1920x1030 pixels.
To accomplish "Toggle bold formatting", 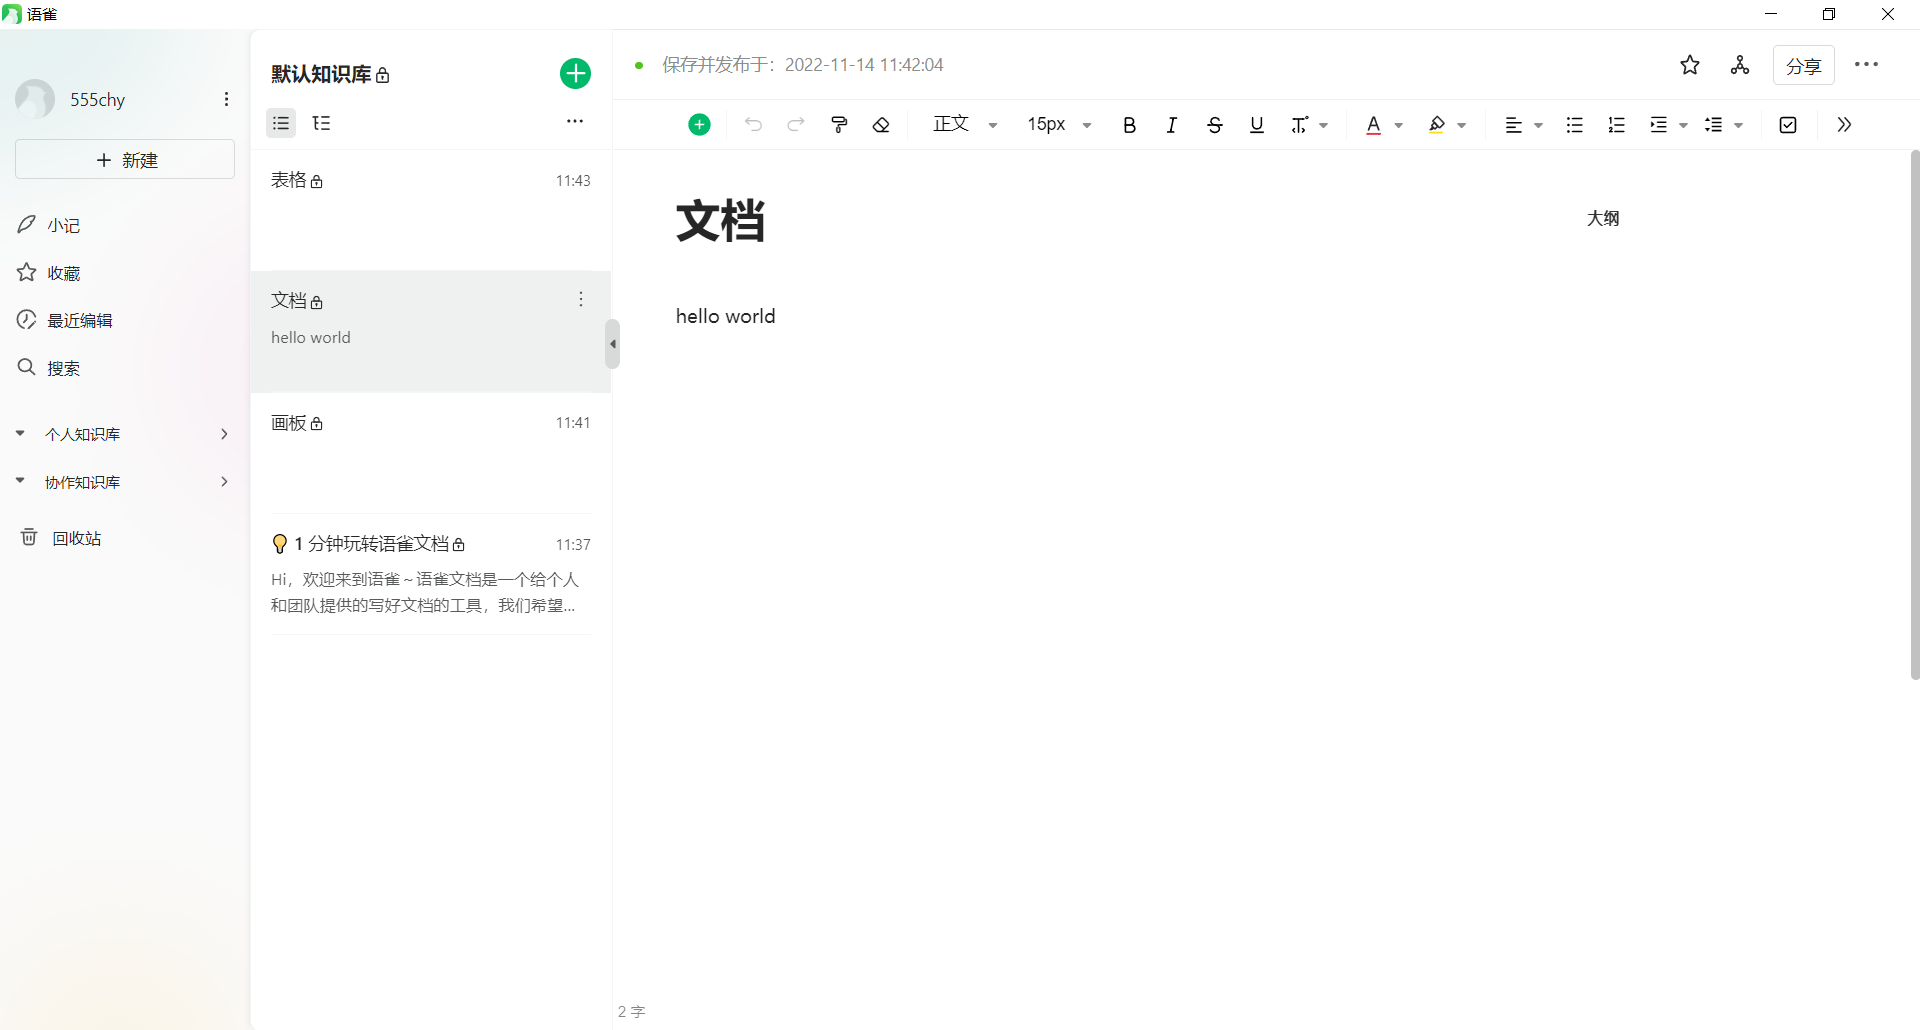I will click(x=1129, y=125).
